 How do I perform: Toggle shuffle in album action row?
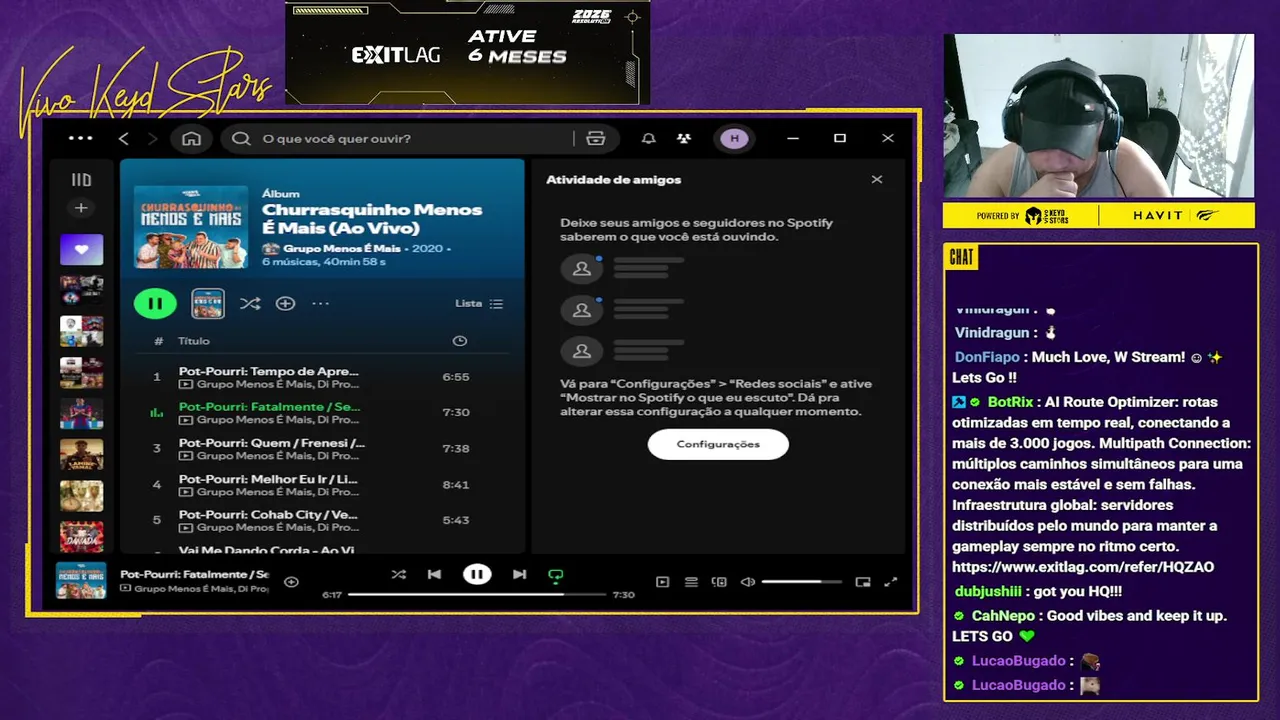[x=250, y=303]
